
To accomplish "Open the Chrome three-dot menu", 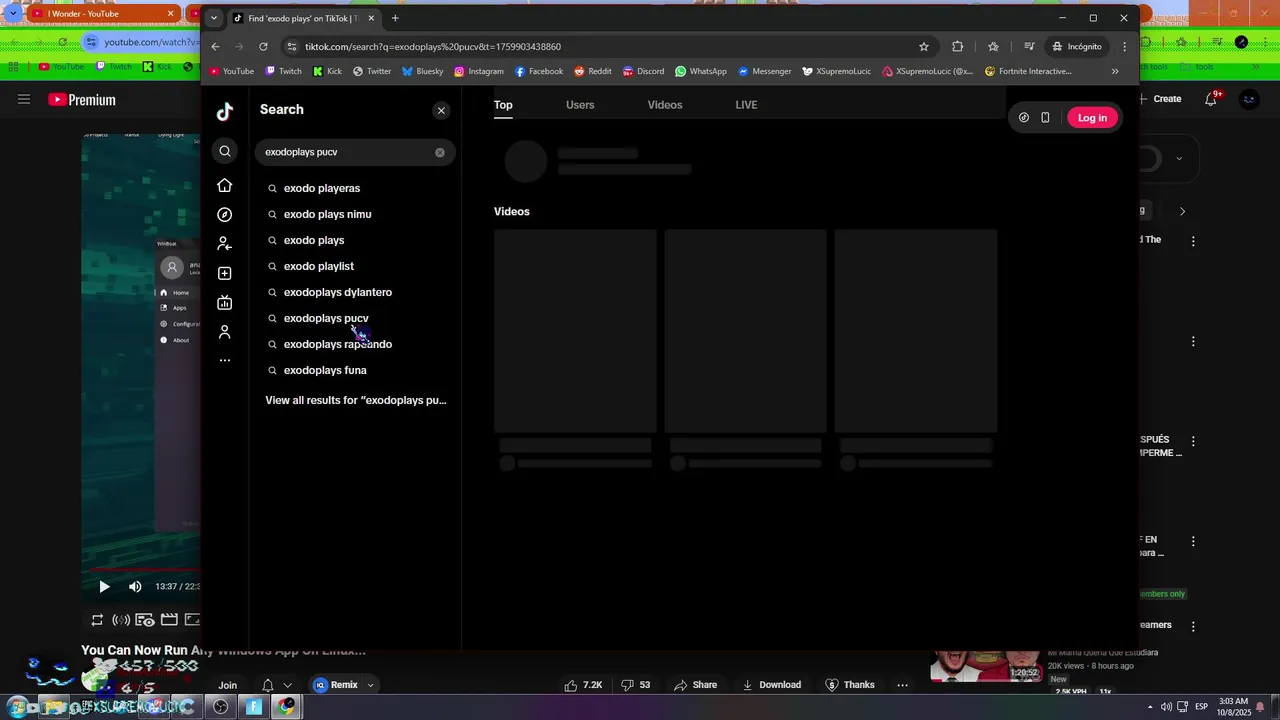I will coord(1125,46).
